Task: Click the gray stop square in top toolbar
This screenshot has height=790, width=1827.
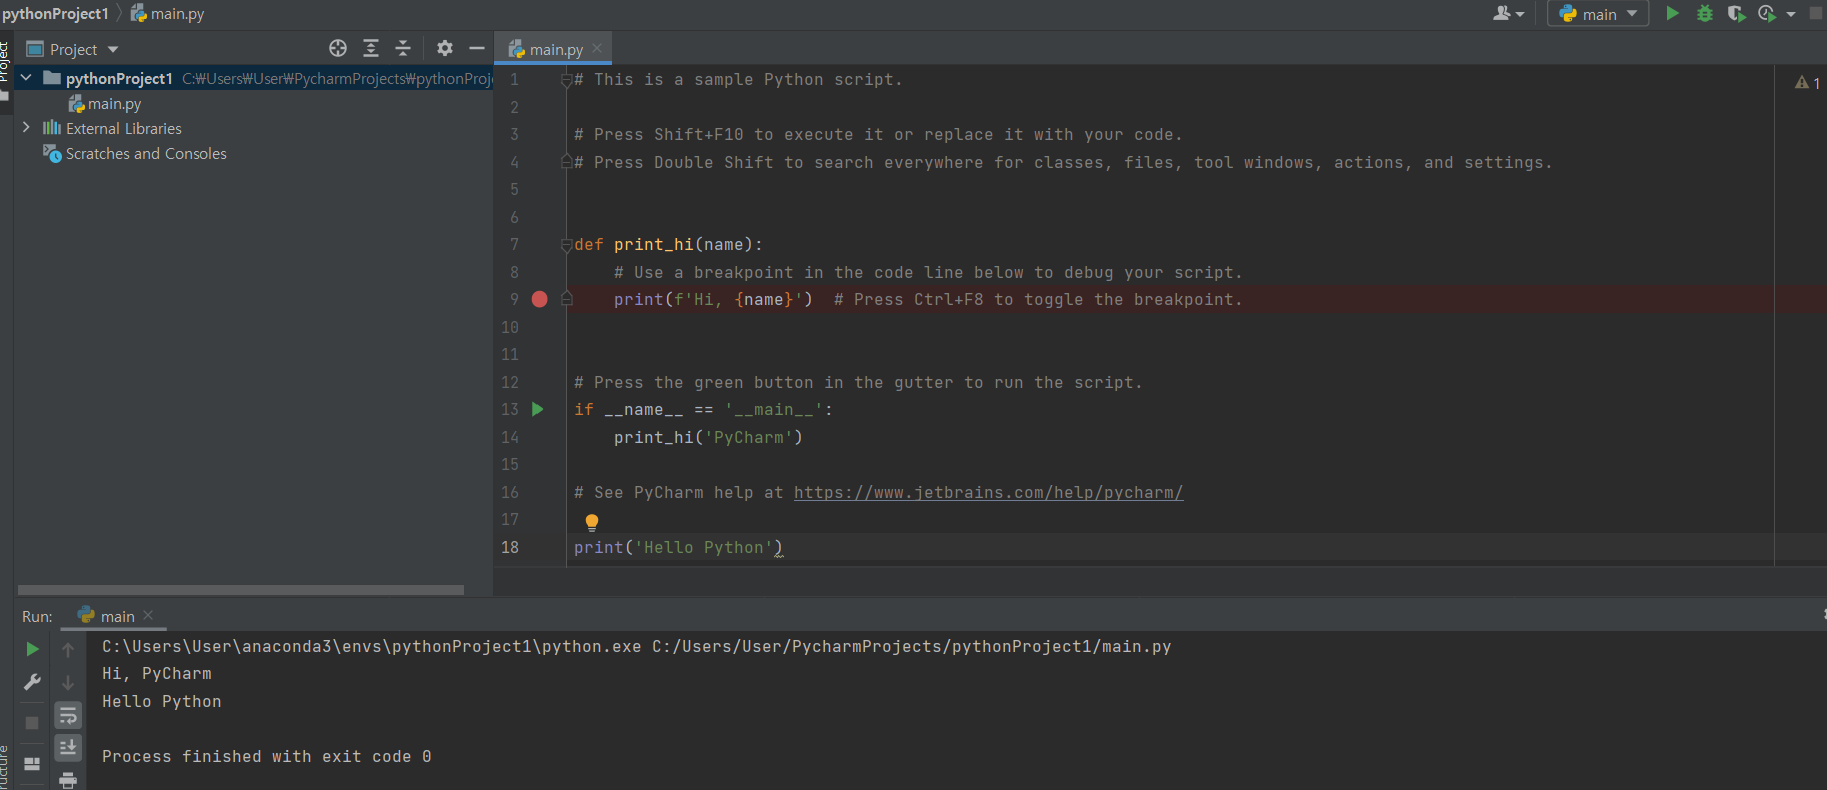Action: click(x=1816, y=13)
